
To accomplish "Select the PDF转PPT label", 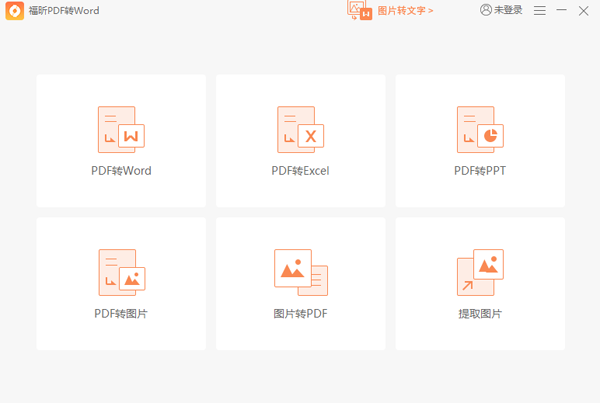I will (x=480, y=171).
